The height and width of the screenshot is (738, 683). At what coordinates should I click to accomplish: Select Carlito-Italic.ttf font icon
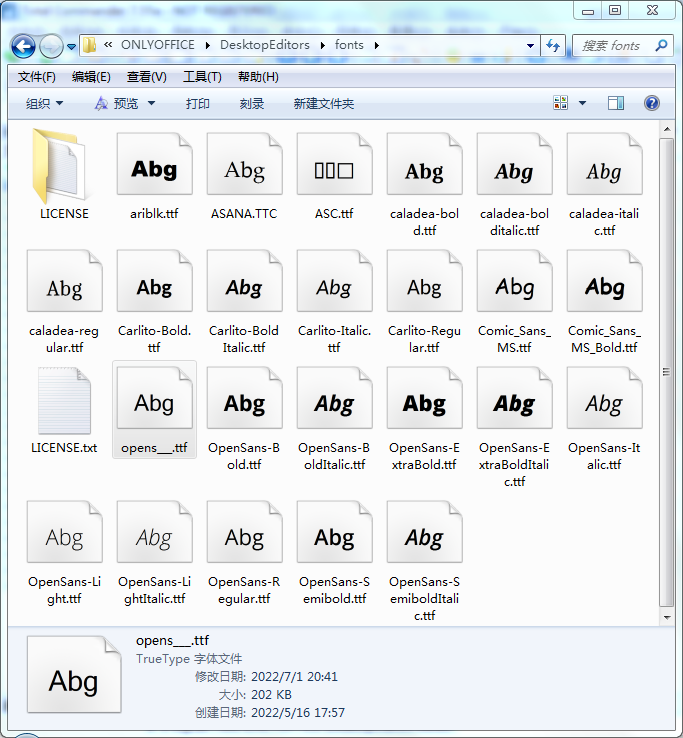point(334,281)
